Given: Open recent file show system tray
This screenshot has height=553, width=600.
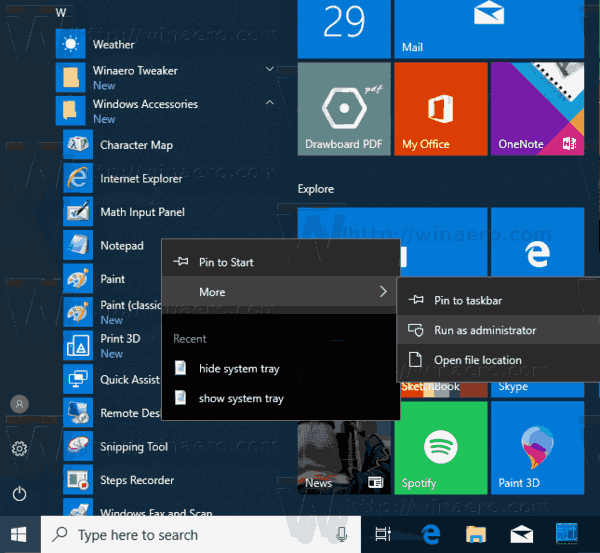Looking at the screenshot, I should click(281, 398).
